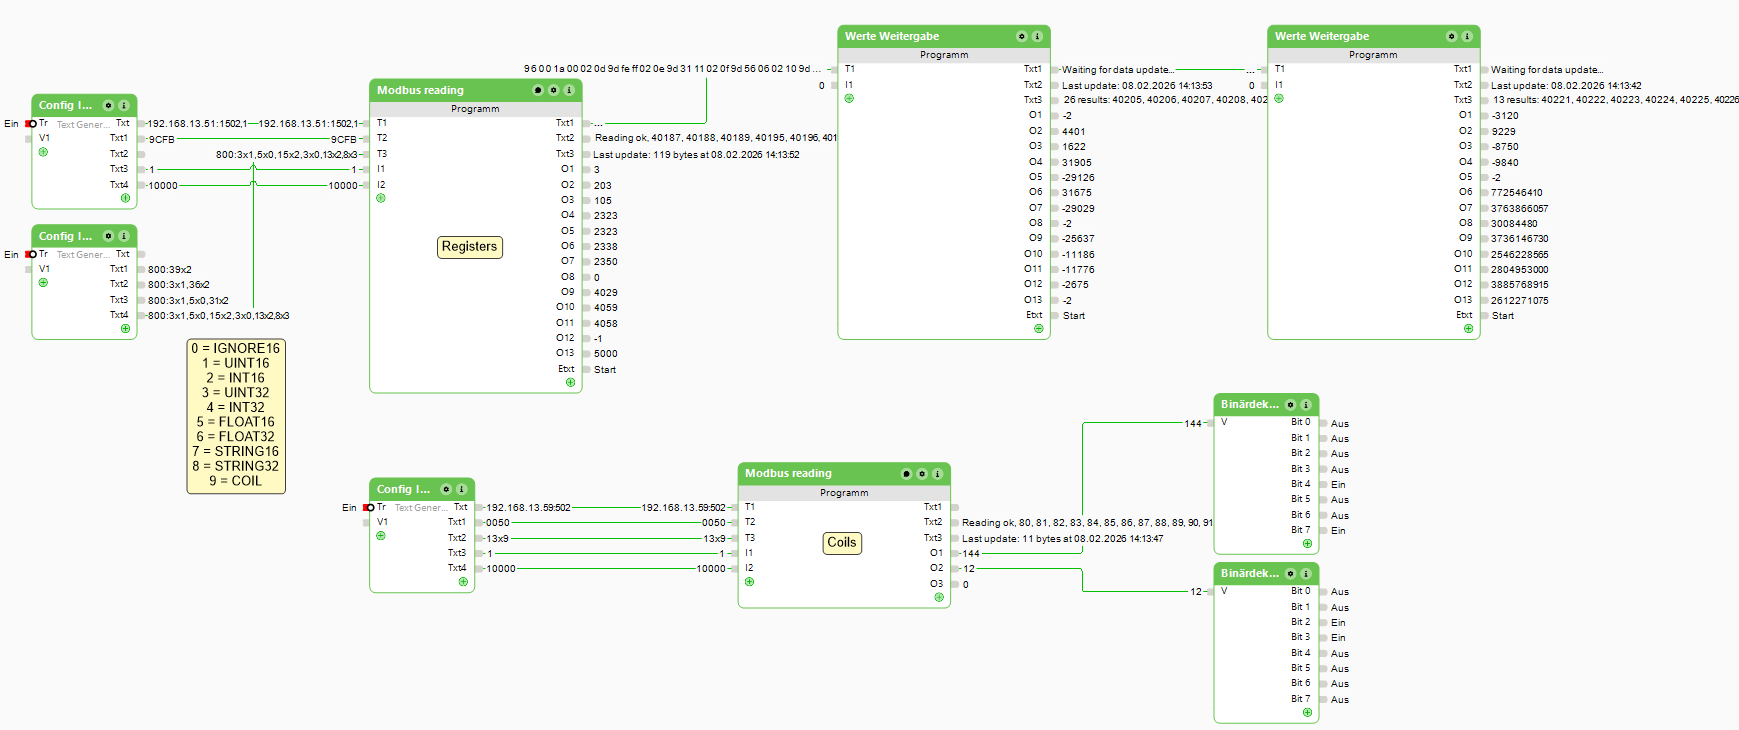Click black dot icon on Coils Modbus block
Image resolution: width=1739 pixels, height=730 pixels.
[x=906, y=474]
